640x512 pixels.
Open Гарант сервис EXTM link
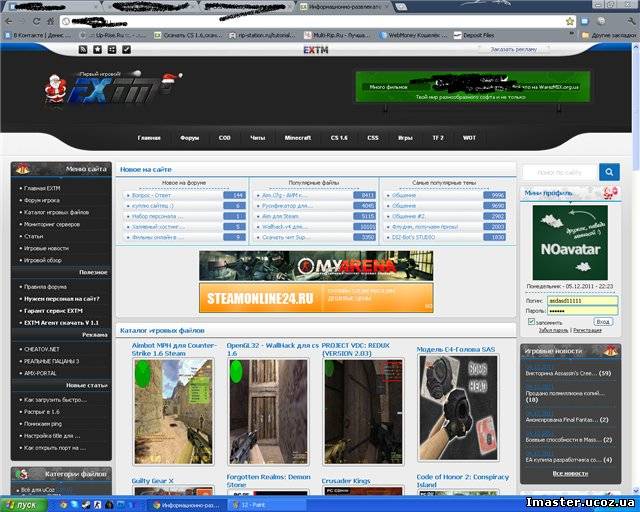click(x=53, y=311)
